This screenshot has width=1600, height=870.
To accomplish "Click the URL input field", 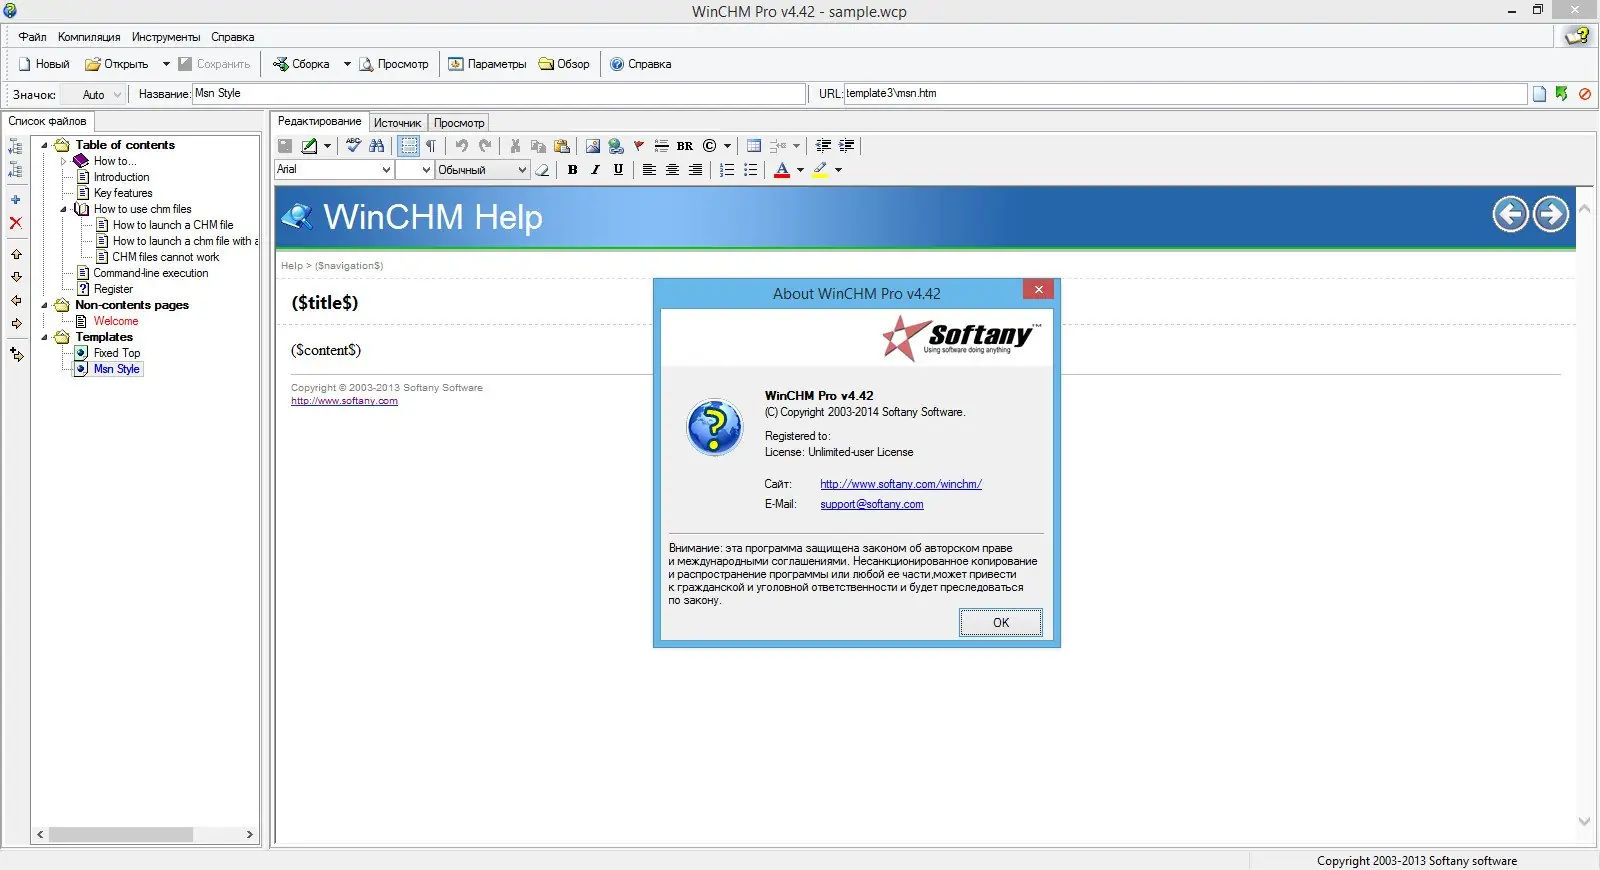I will [1185, 94].
